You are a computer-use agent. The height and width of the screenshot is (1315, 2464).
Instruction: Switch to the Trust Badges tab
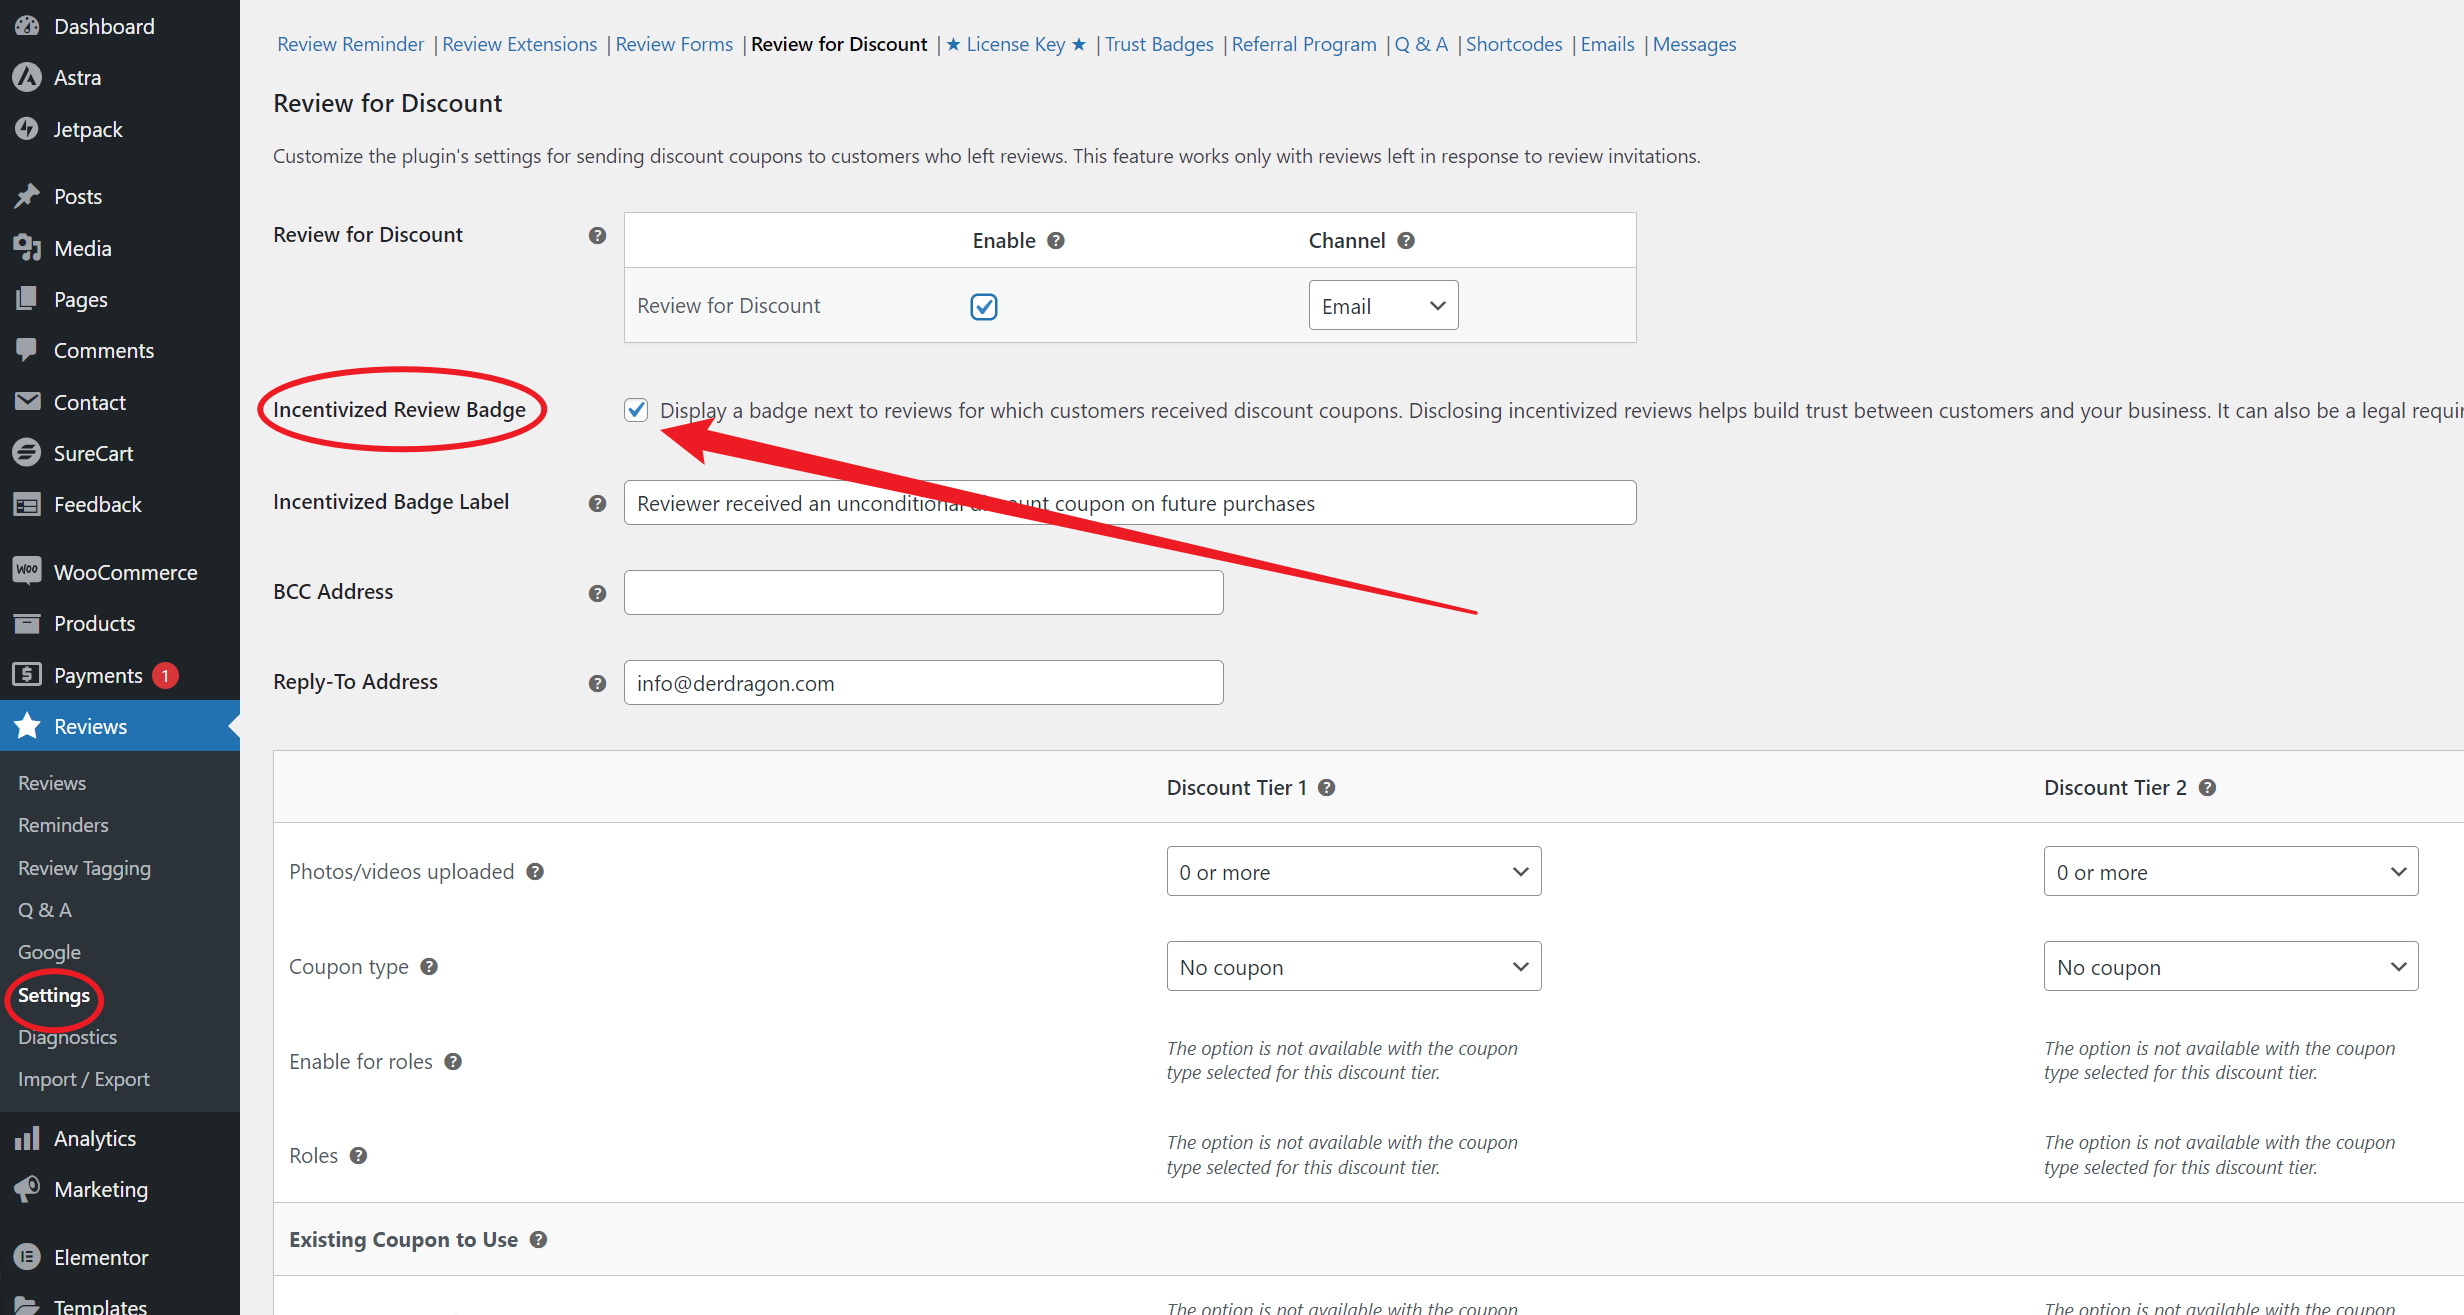pyautogui.click(x=1158, y=44)
